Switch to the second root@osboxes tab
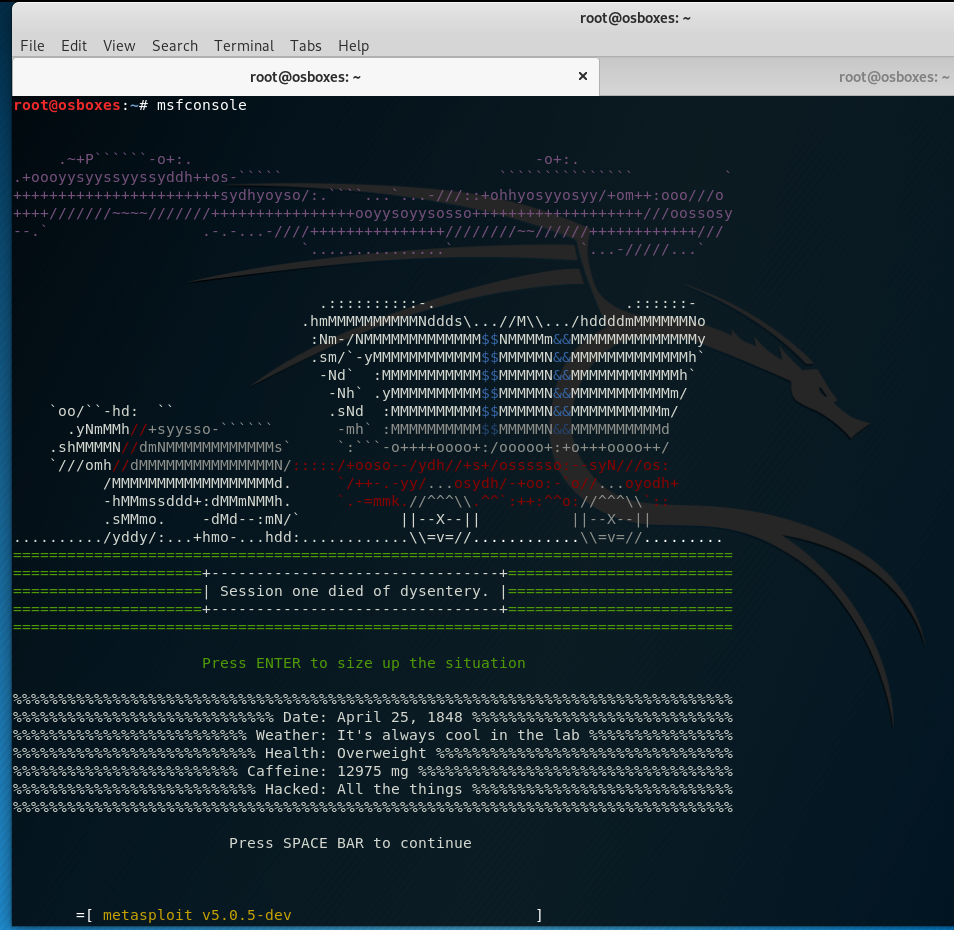 890,76
